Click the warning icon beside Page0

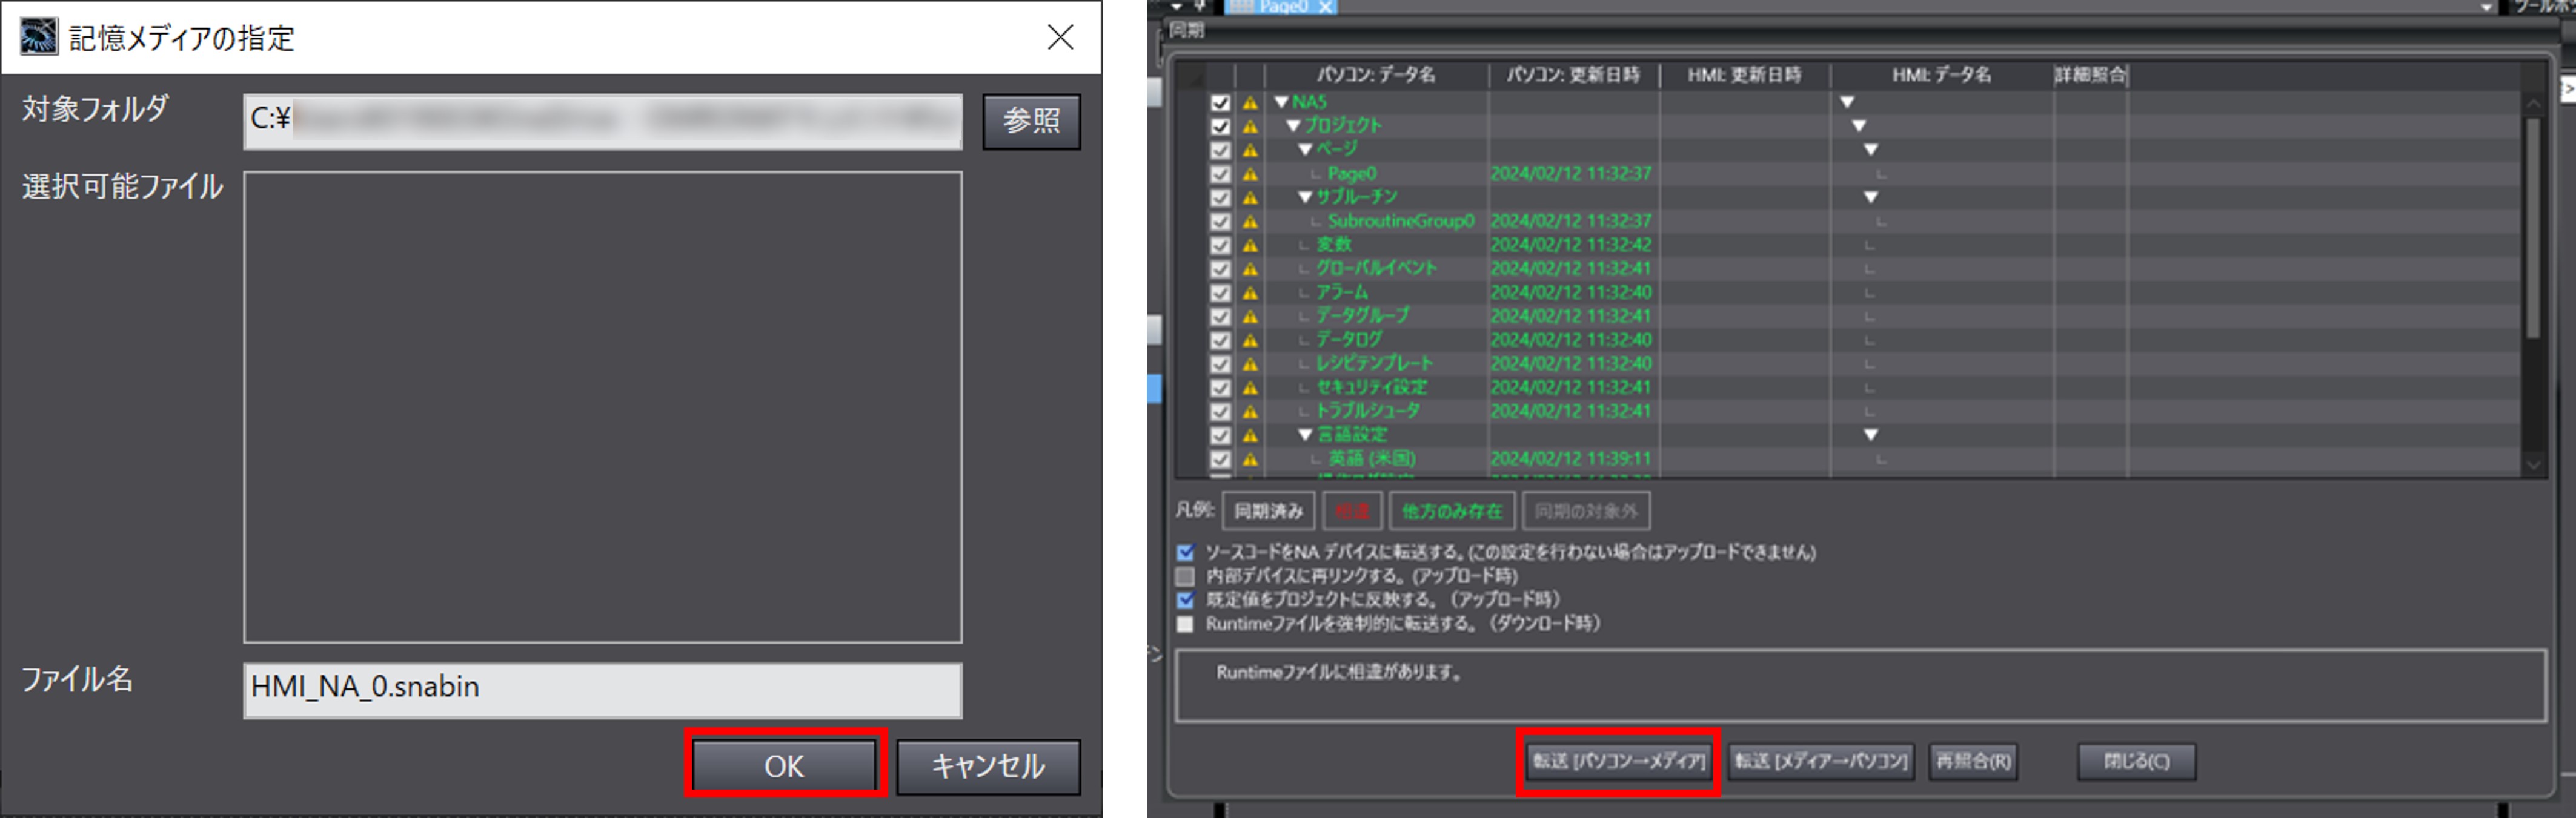pos(1250,173)
